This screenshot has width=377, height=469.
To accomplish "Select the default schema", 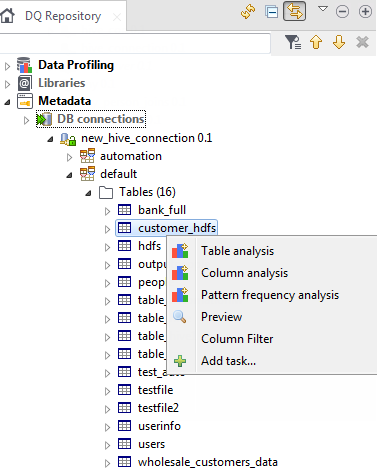I will coord(119,174).
